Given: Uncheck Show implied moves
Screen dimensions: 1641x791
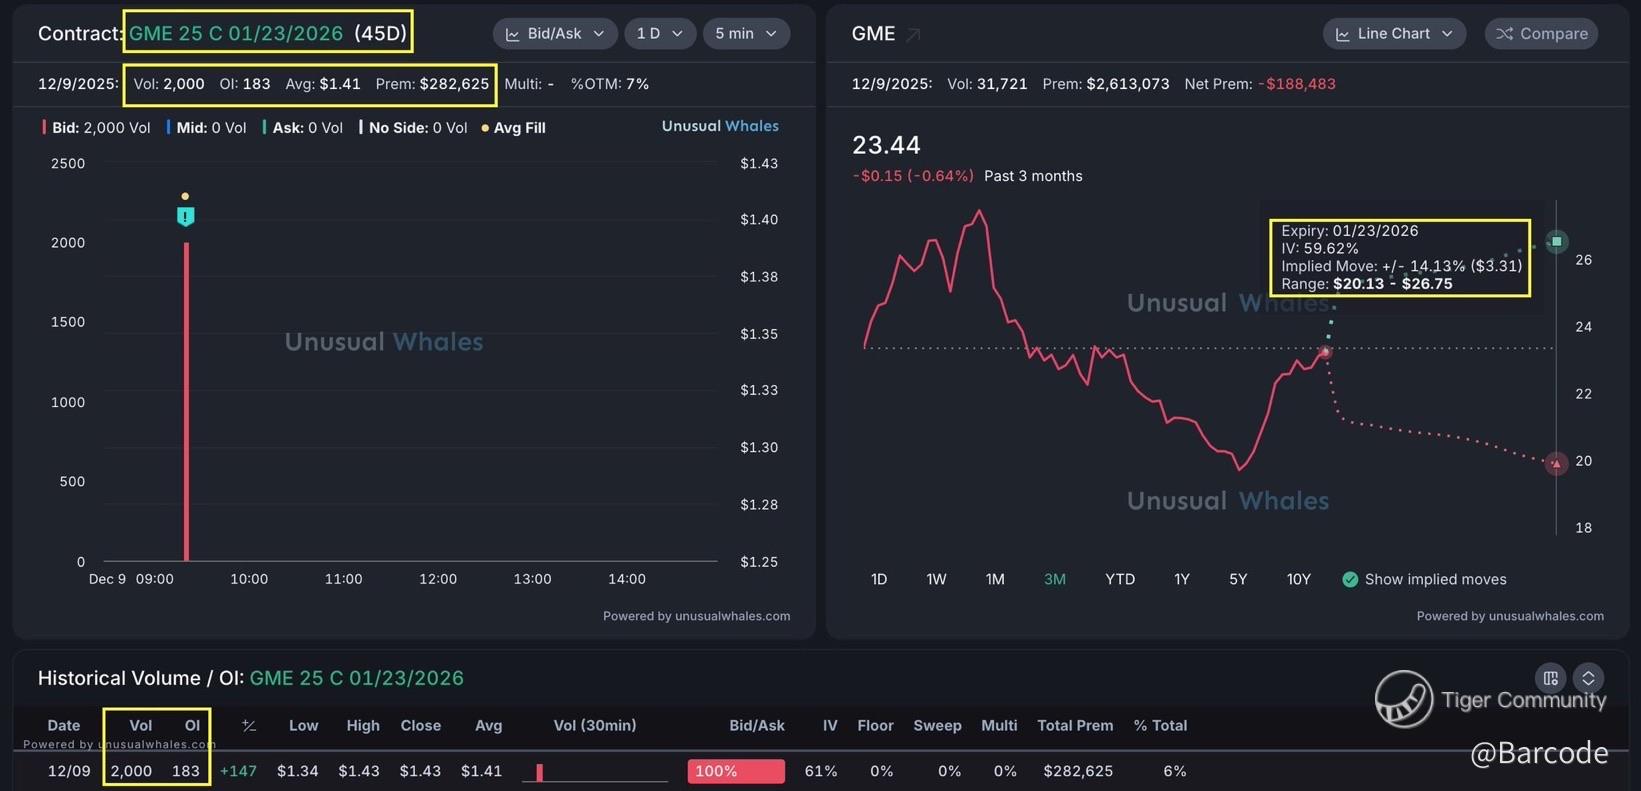Looking at the screenshot, I should (1350, 580).
